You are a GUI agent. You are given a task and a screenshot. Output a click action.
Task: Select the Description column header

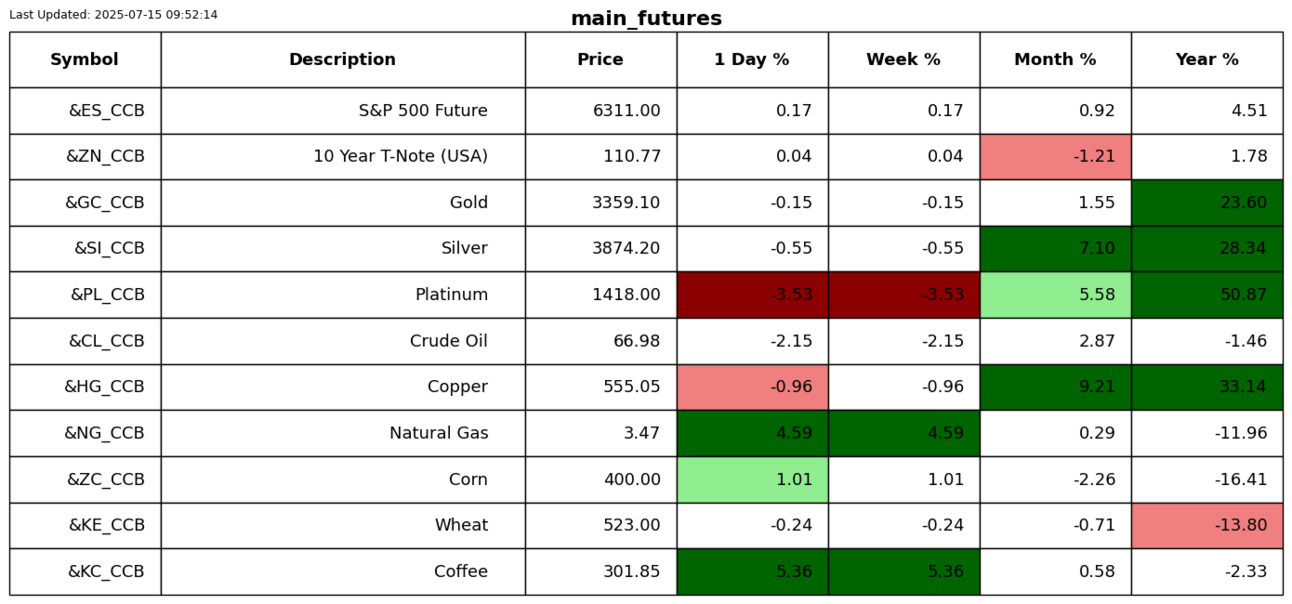click(x=343, y=60)
